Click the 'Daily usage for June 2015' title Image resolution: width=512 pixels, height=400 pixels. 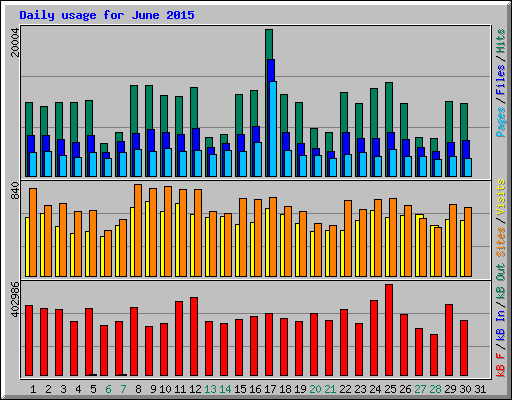107,15
